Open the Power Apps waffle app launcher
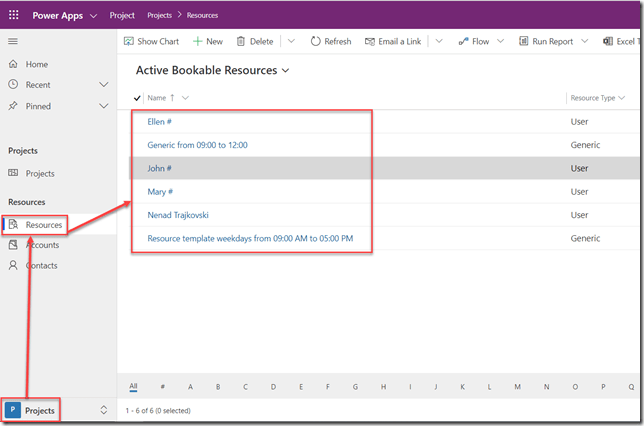The height and width of the screenshot is (426, 644). coord(14,16)
